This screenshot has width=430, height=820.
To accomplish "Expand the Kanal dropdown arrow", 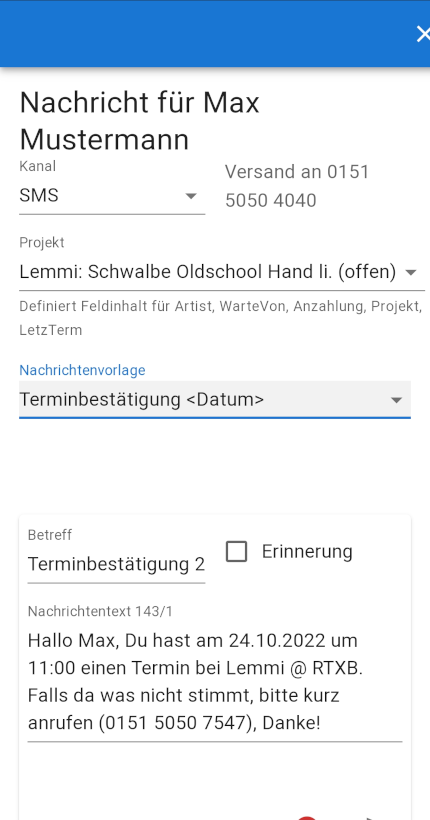I will tap(191, 196).
